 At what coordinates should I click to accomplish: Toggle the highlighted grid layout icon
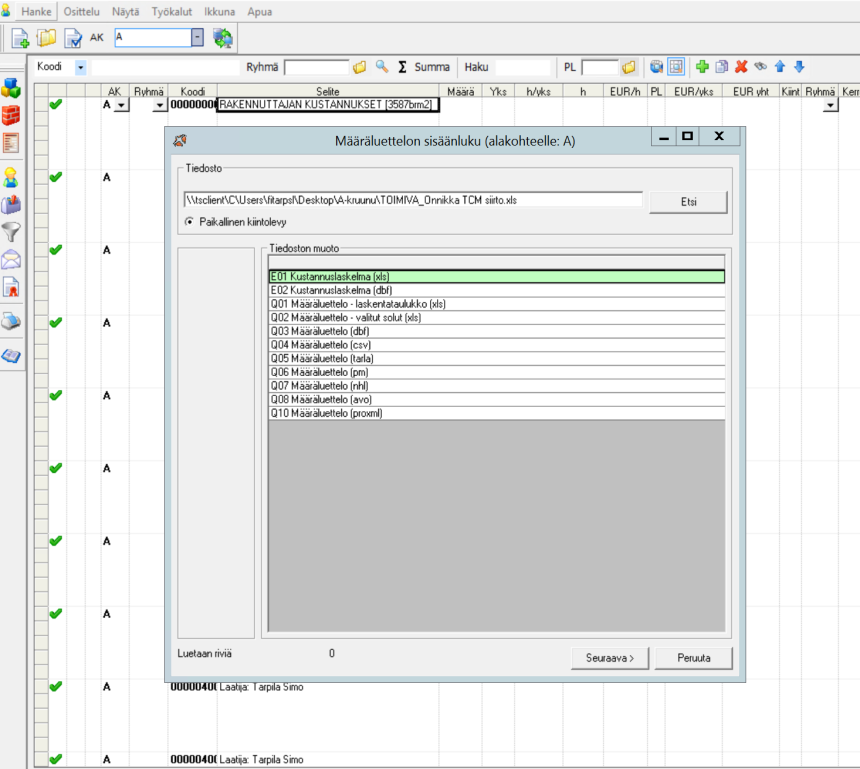[x=676, y=67]
